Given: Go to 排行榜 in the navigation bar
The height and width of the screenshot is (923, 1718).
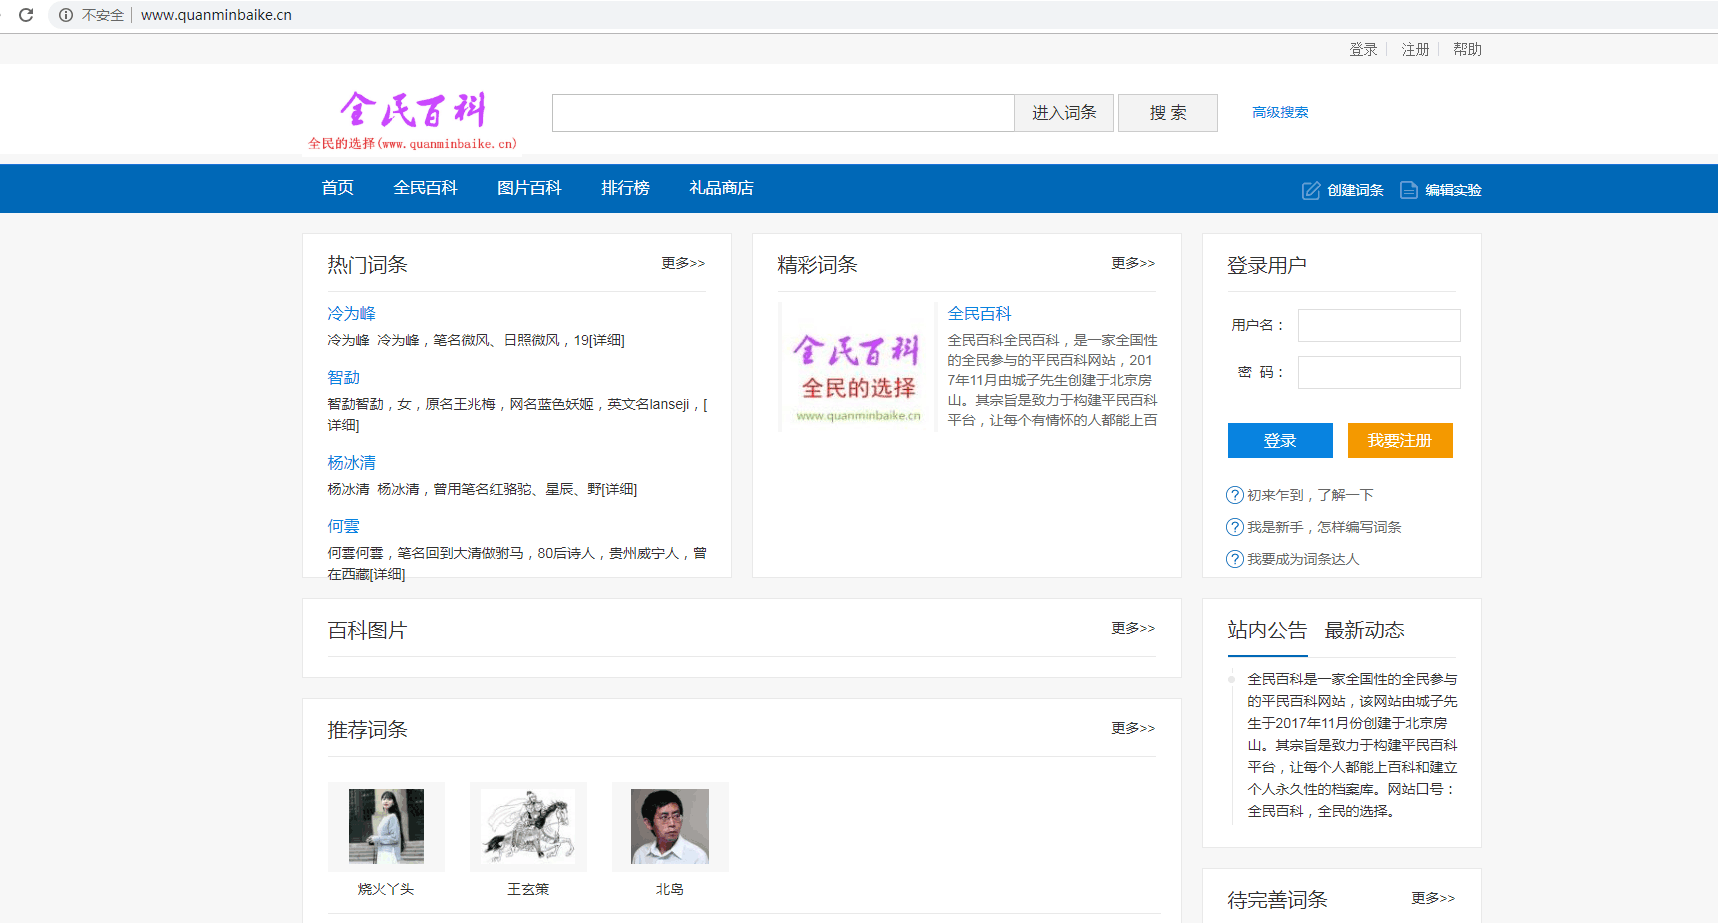Looking at the screenshot, I should (625, 188).
